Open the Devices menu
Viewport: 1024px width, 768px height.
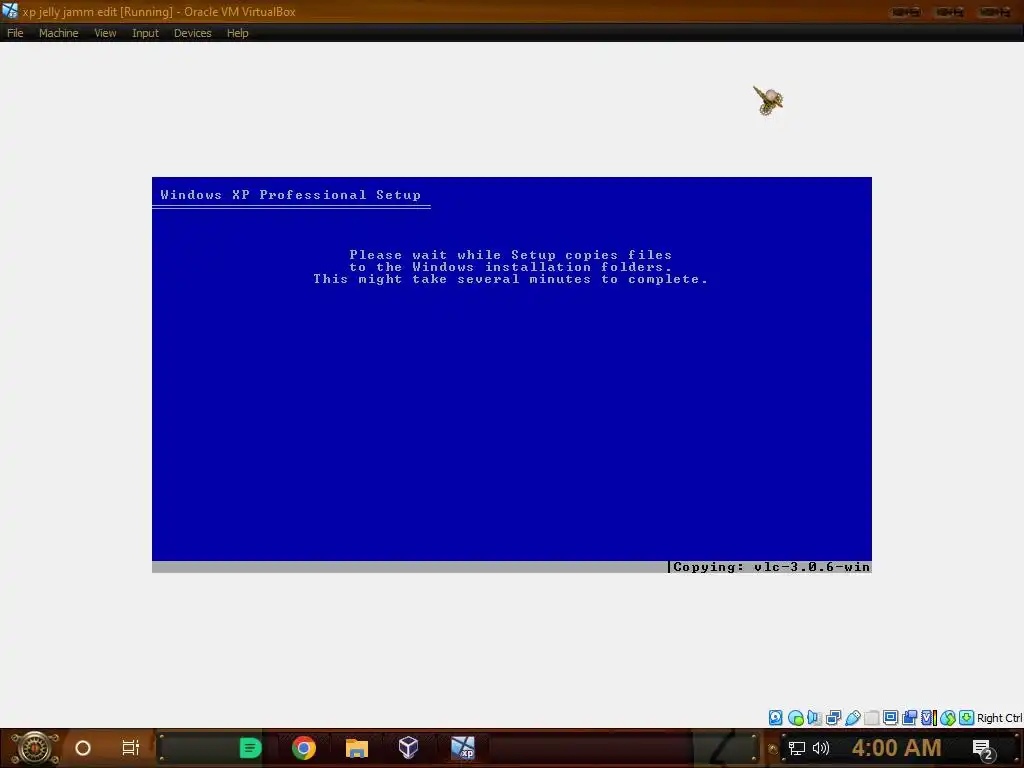[x=193, y=33]
